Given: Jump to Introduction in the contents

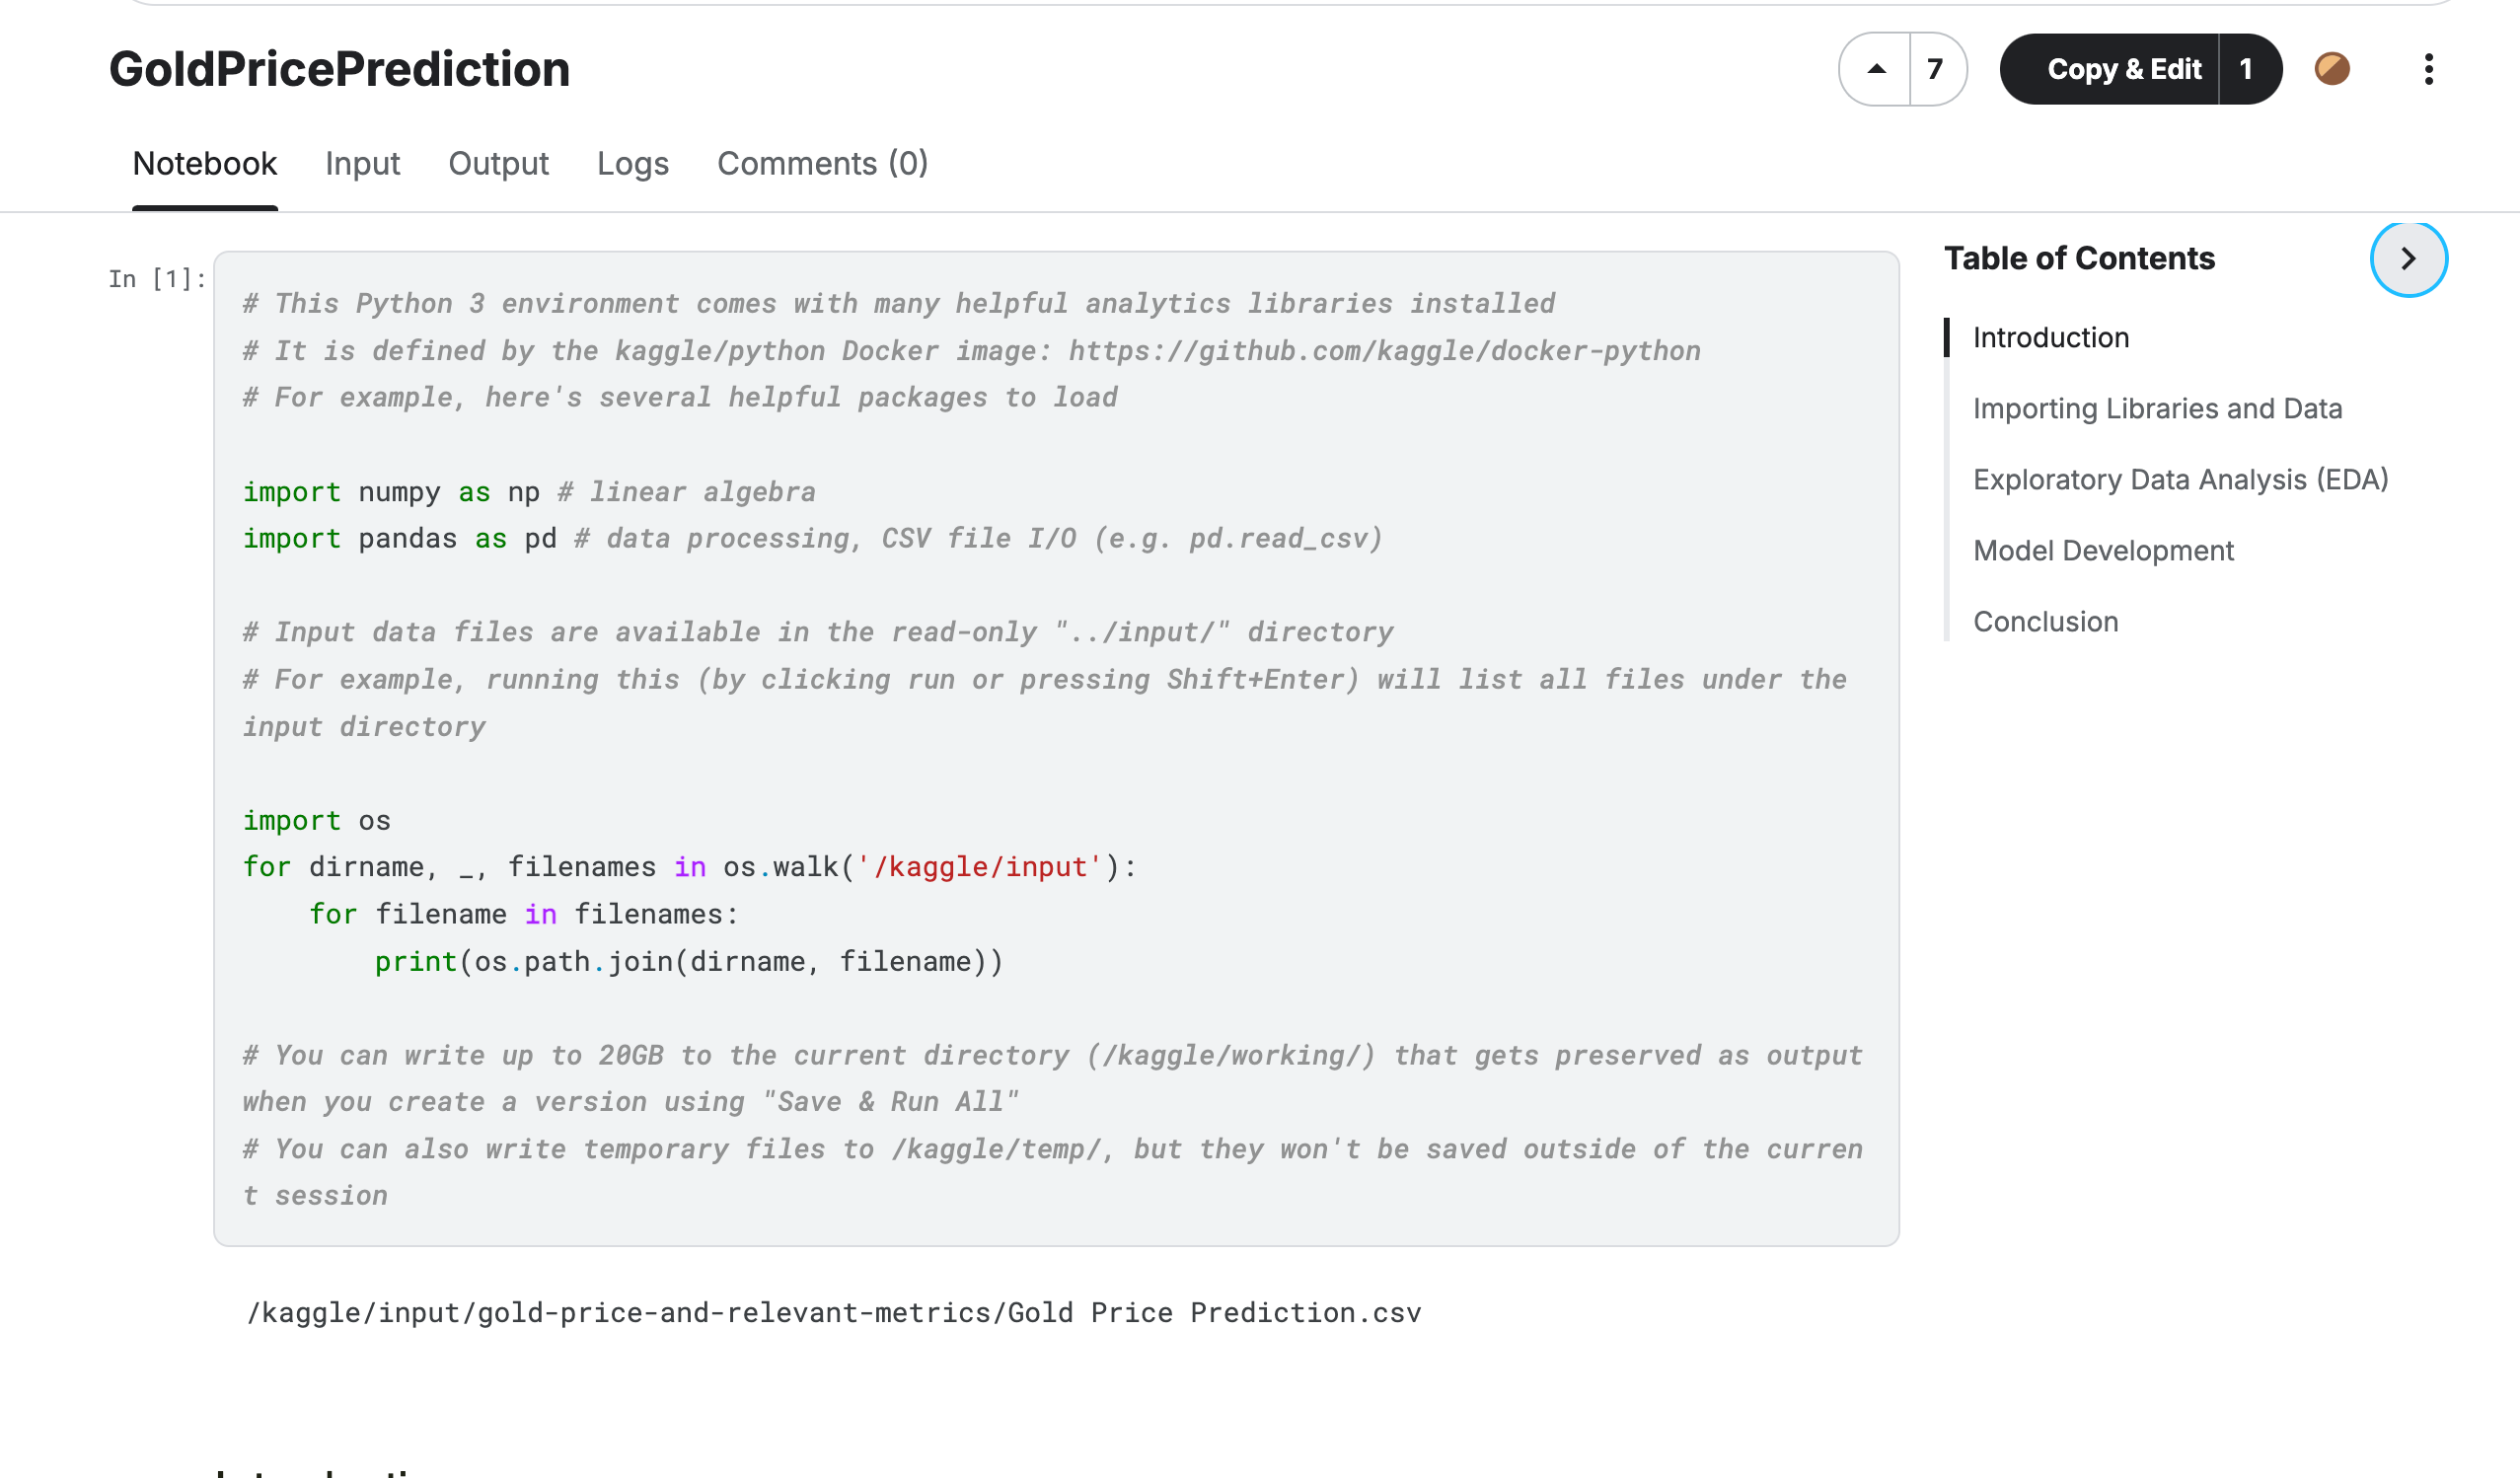Looking at the screenshot, I should (x=2050, y=338).
